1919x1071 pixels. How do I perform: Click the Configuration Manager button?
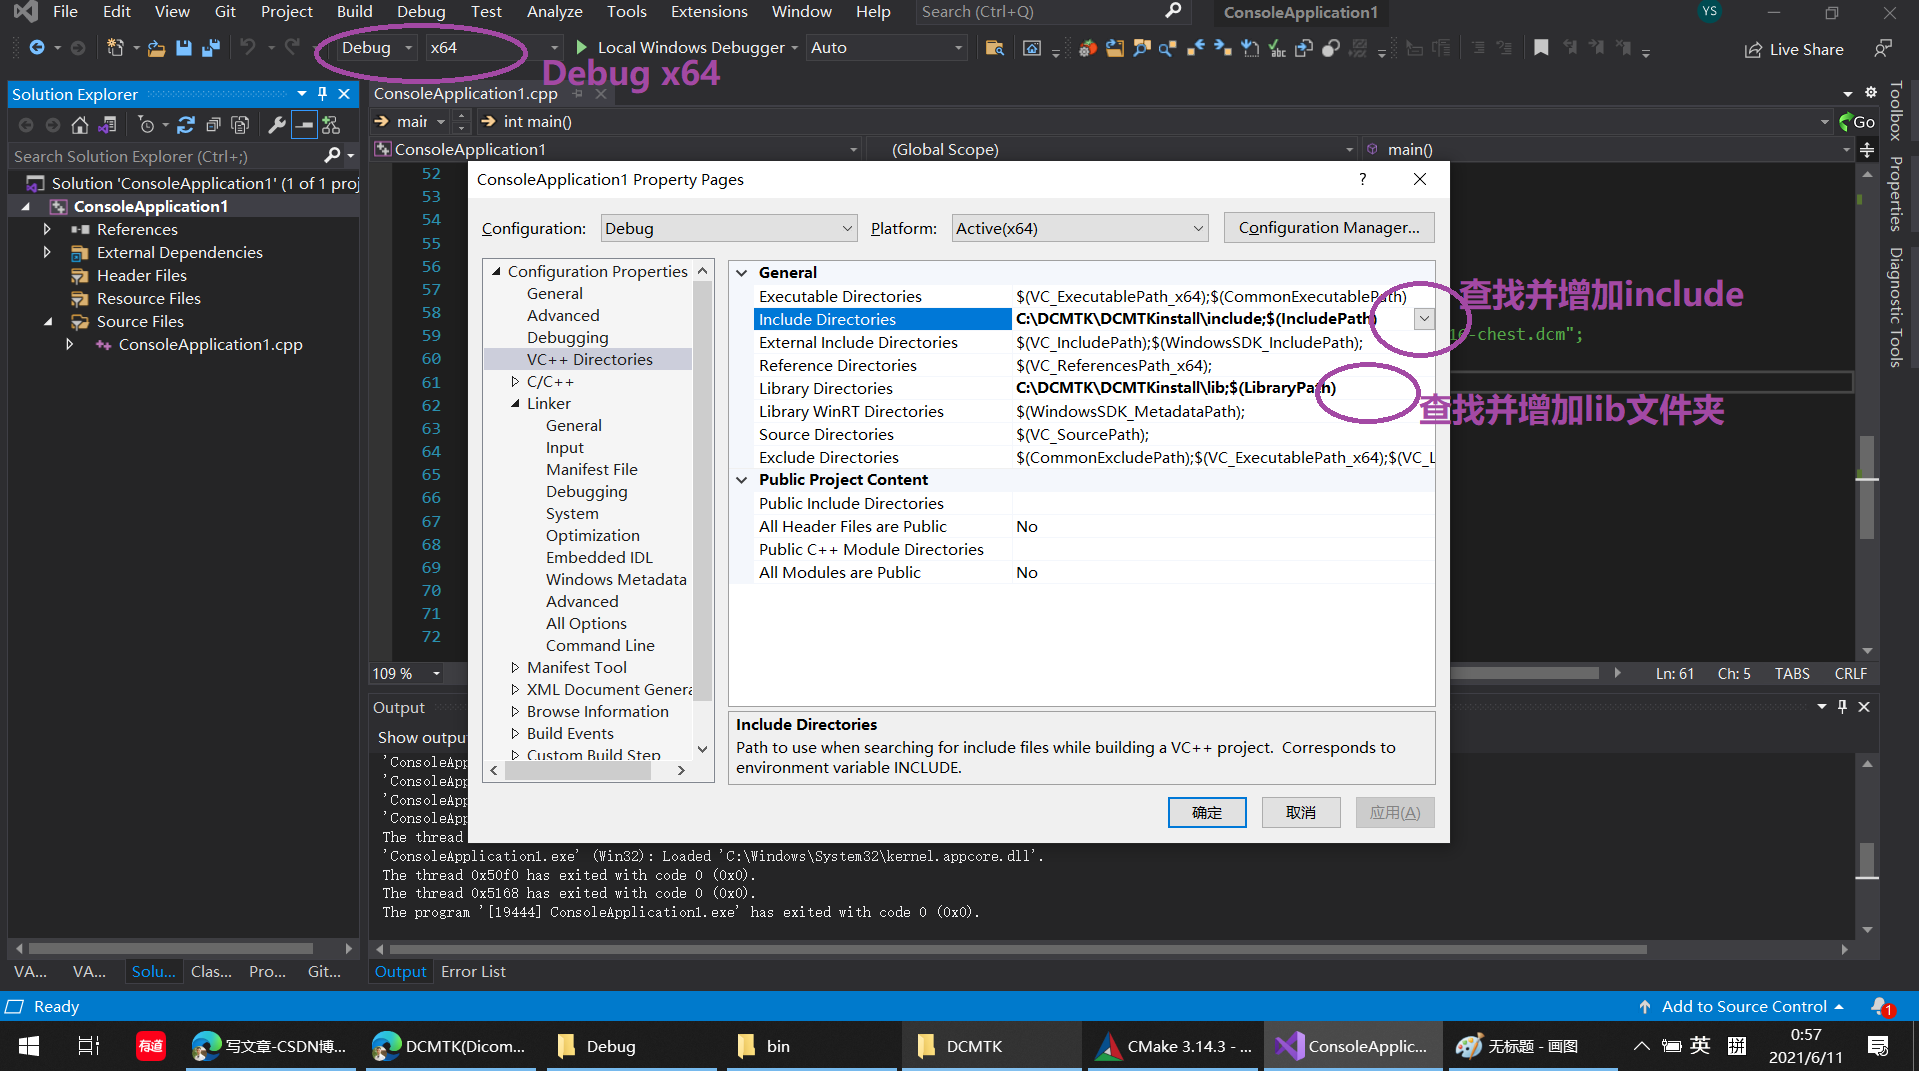point(1328,227)
